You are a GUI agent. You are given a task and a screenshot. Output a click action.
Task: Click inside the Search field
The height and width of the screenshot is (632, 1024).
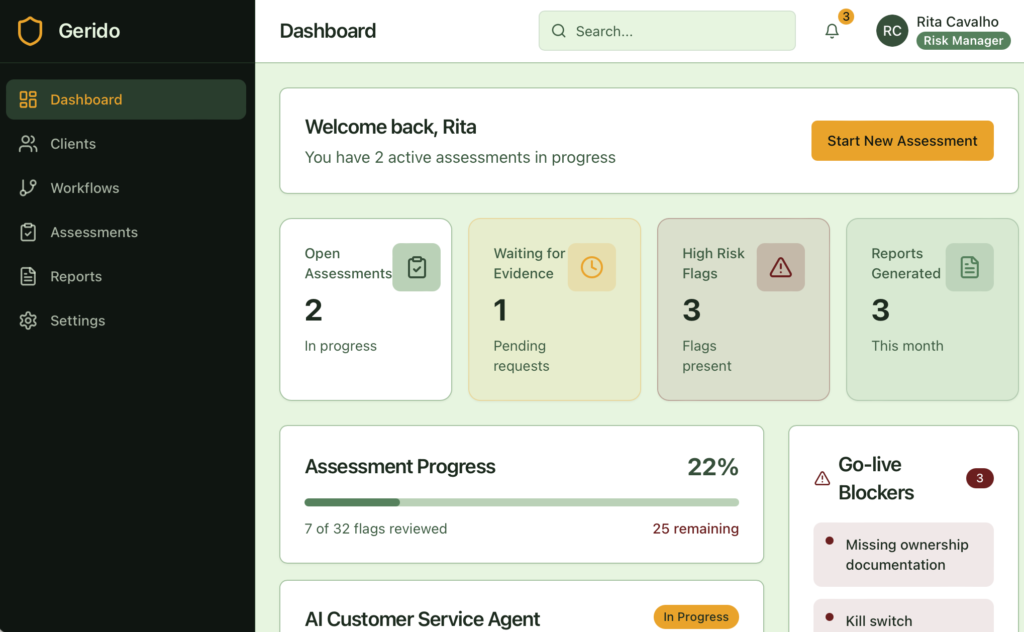coord(666,31)
